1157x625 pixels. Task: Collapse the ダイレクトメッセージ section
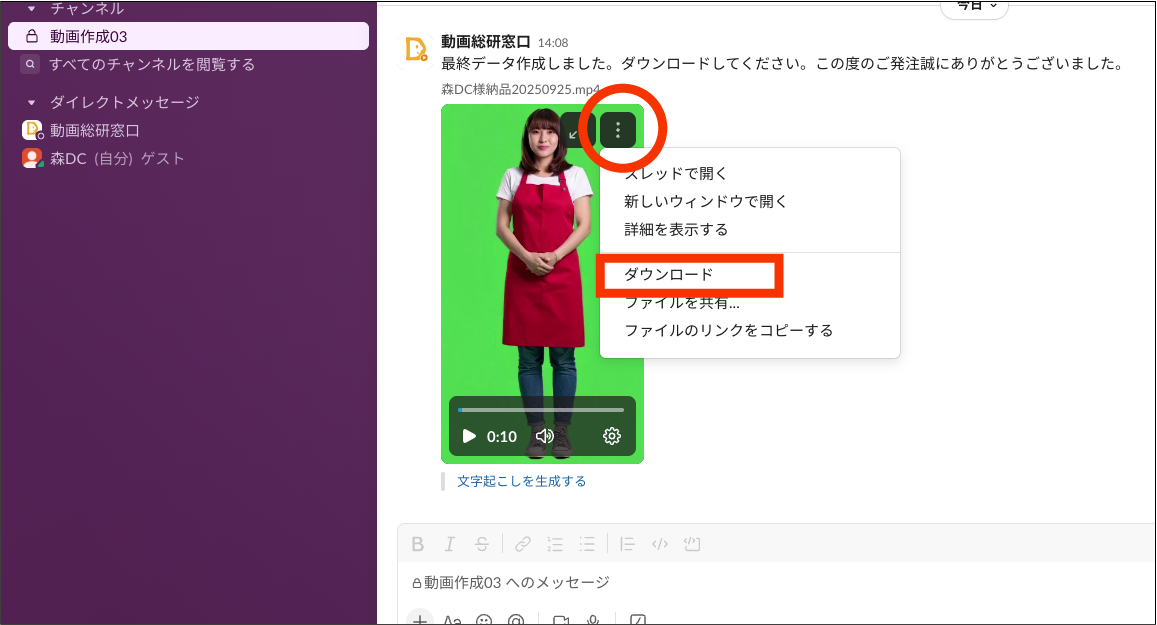click(x=31, y=102)
